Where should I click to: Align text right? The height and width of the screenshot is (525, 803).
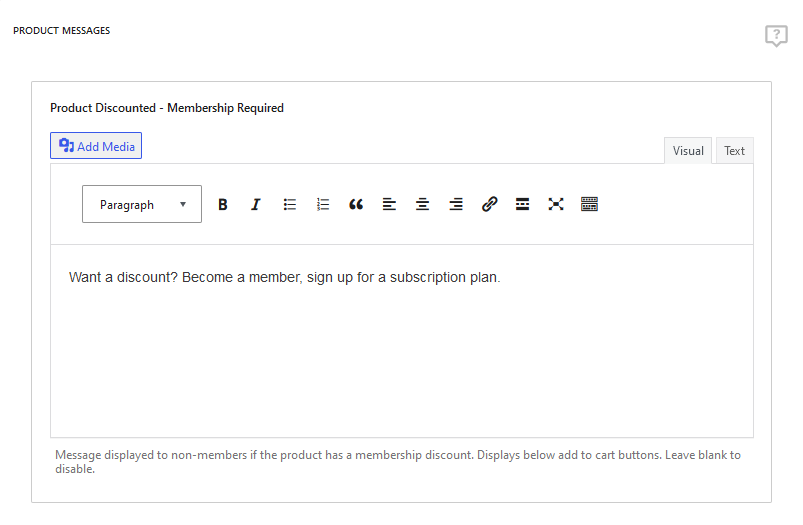coord(456,204)
